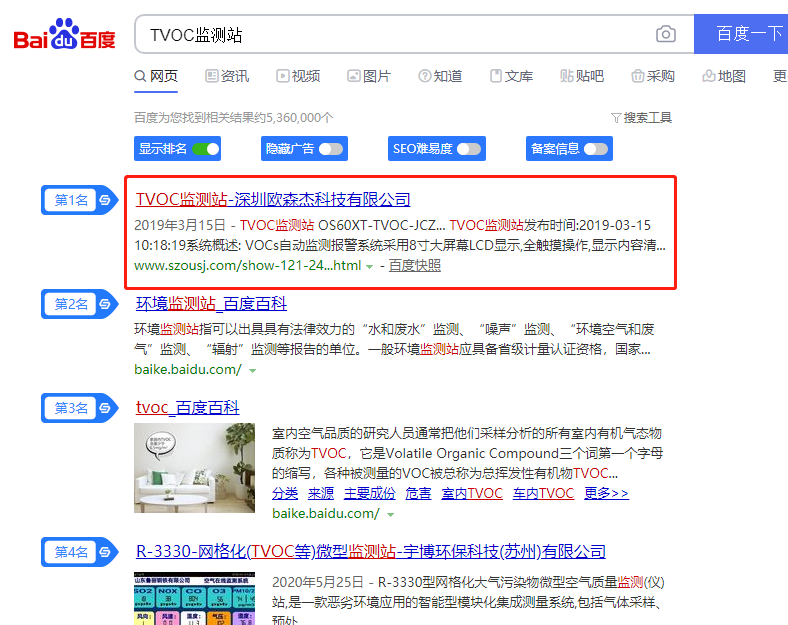Open result TVOC监测站-深圳欧森杰科技有限公司
Image resolution: width=788 pixels, height=625 pixels.
(x=273, y=199)
